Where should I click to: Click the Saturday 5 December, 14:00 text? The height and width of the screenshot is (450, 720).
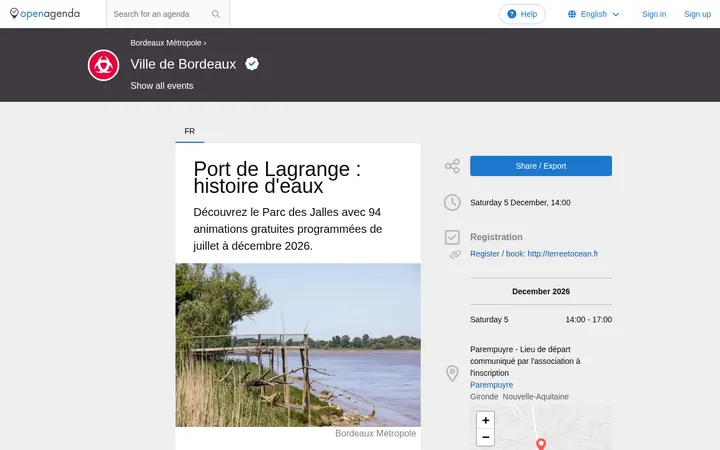point(520,202)
